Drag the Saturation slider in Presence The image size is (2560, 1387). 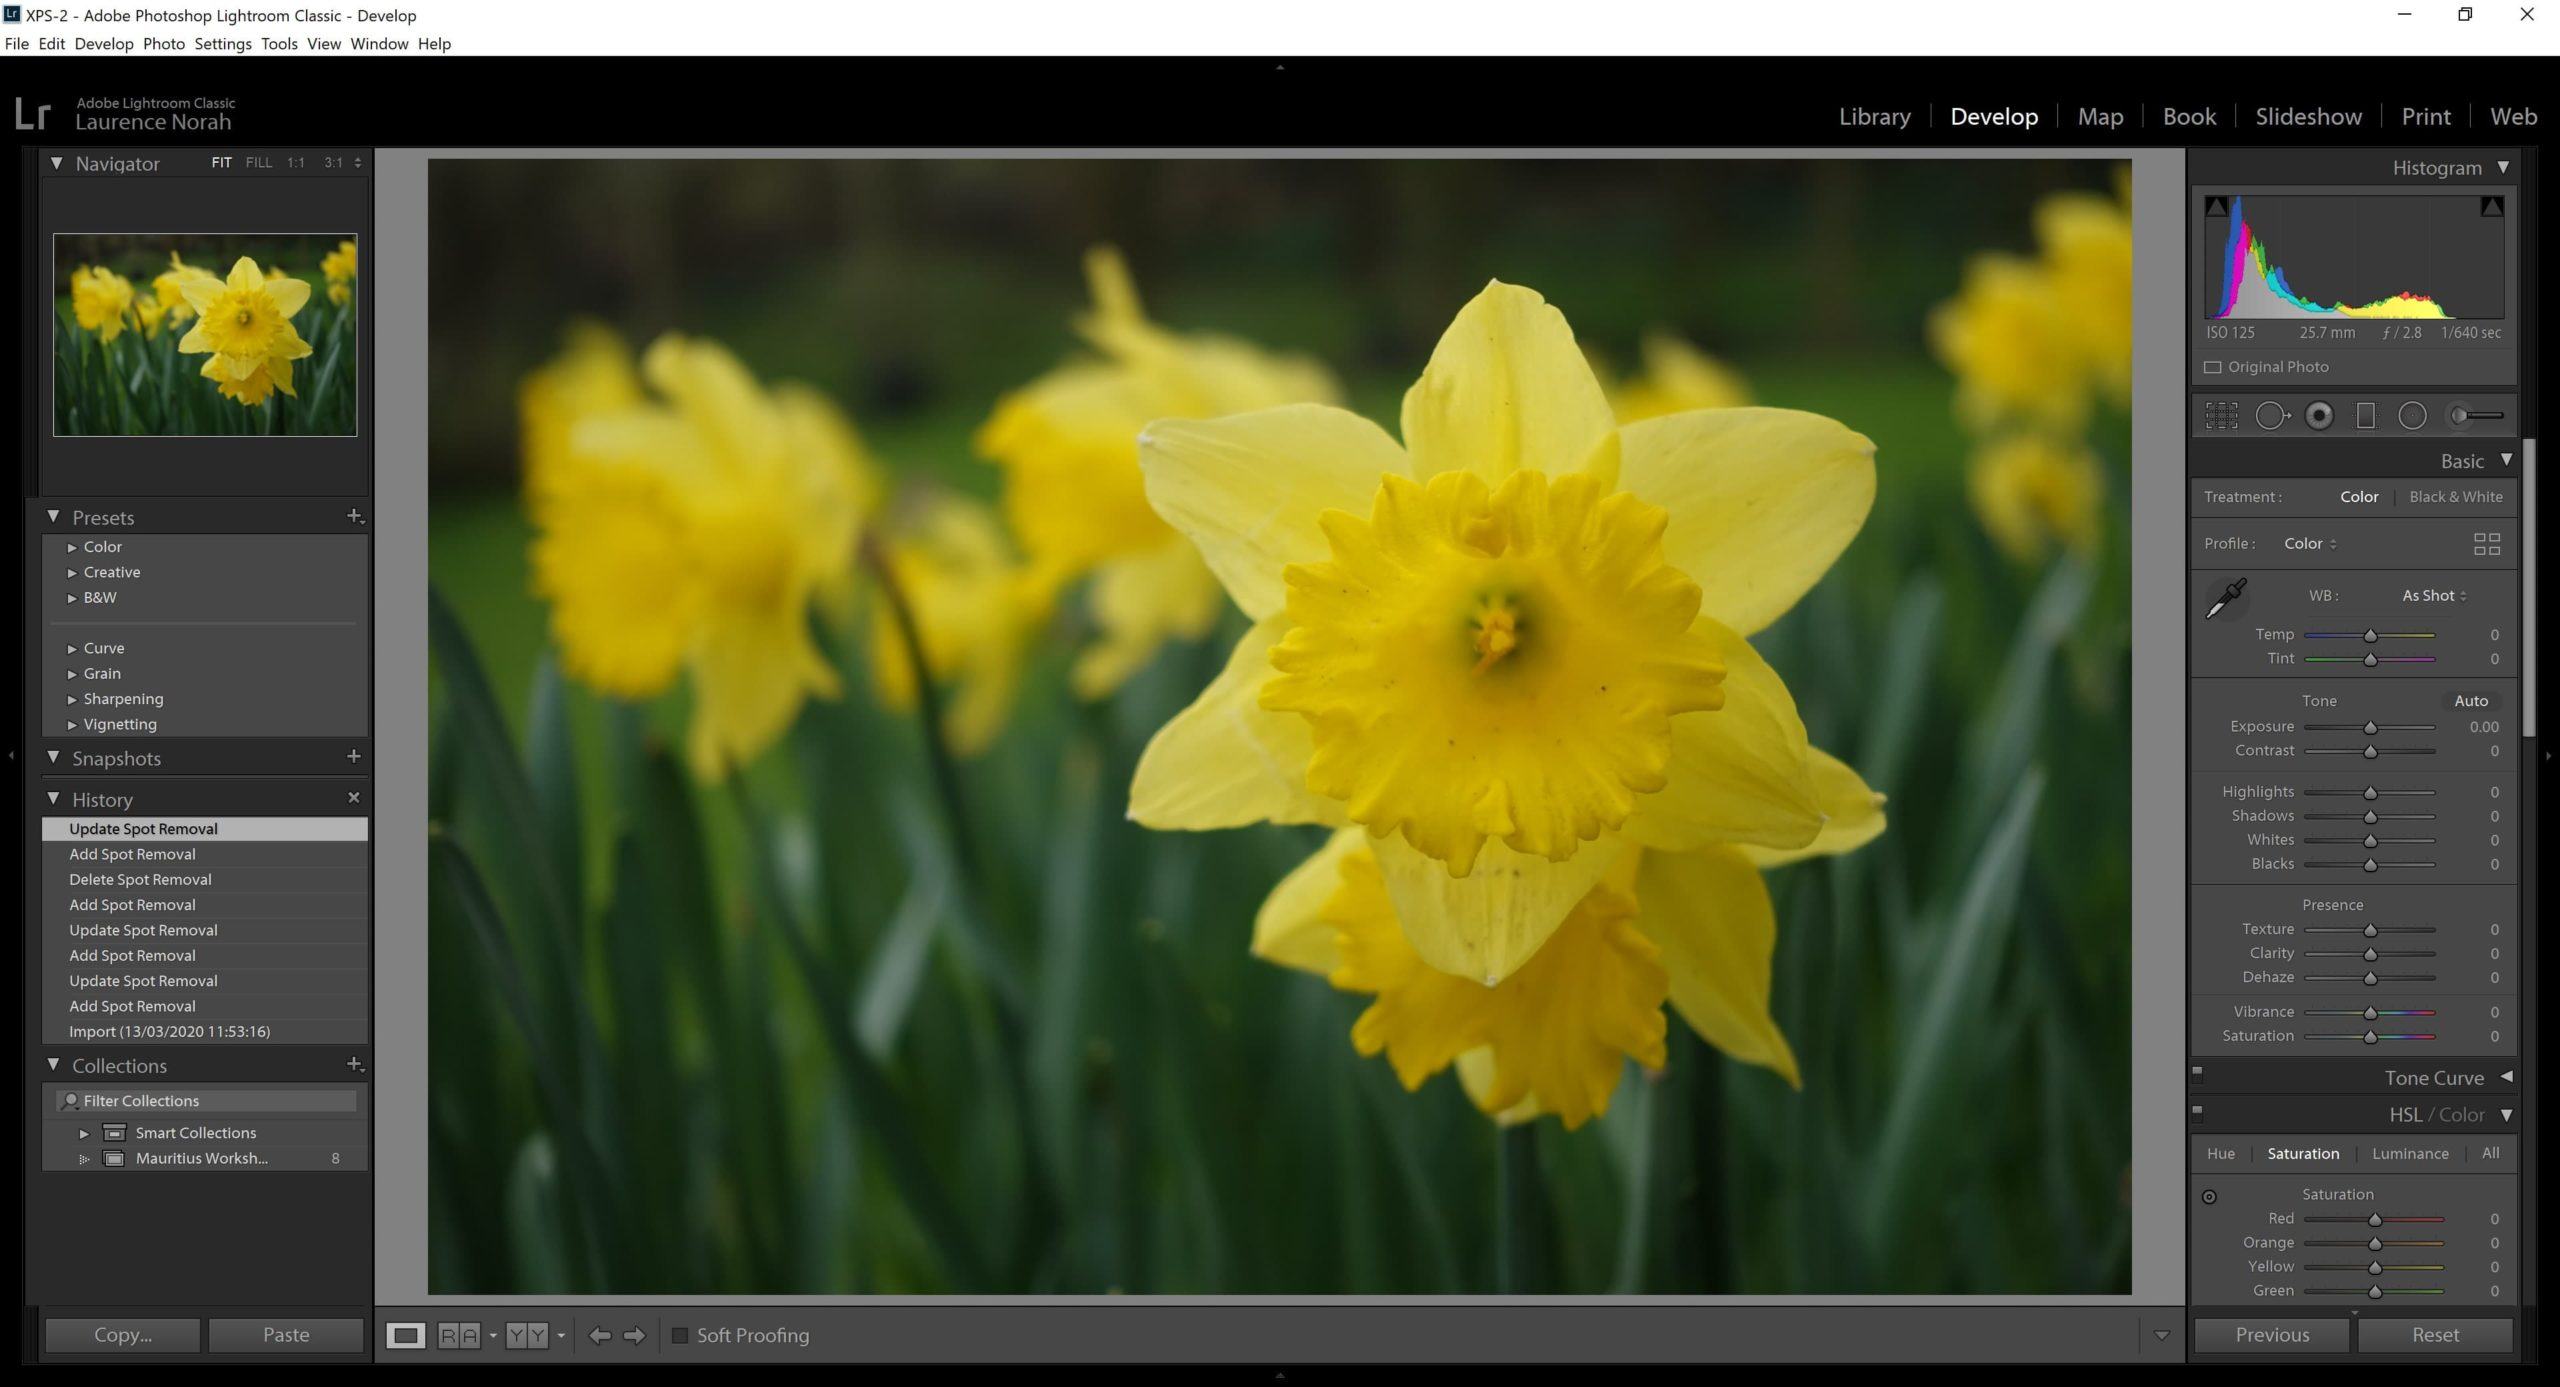[x=2370, y=1037]
